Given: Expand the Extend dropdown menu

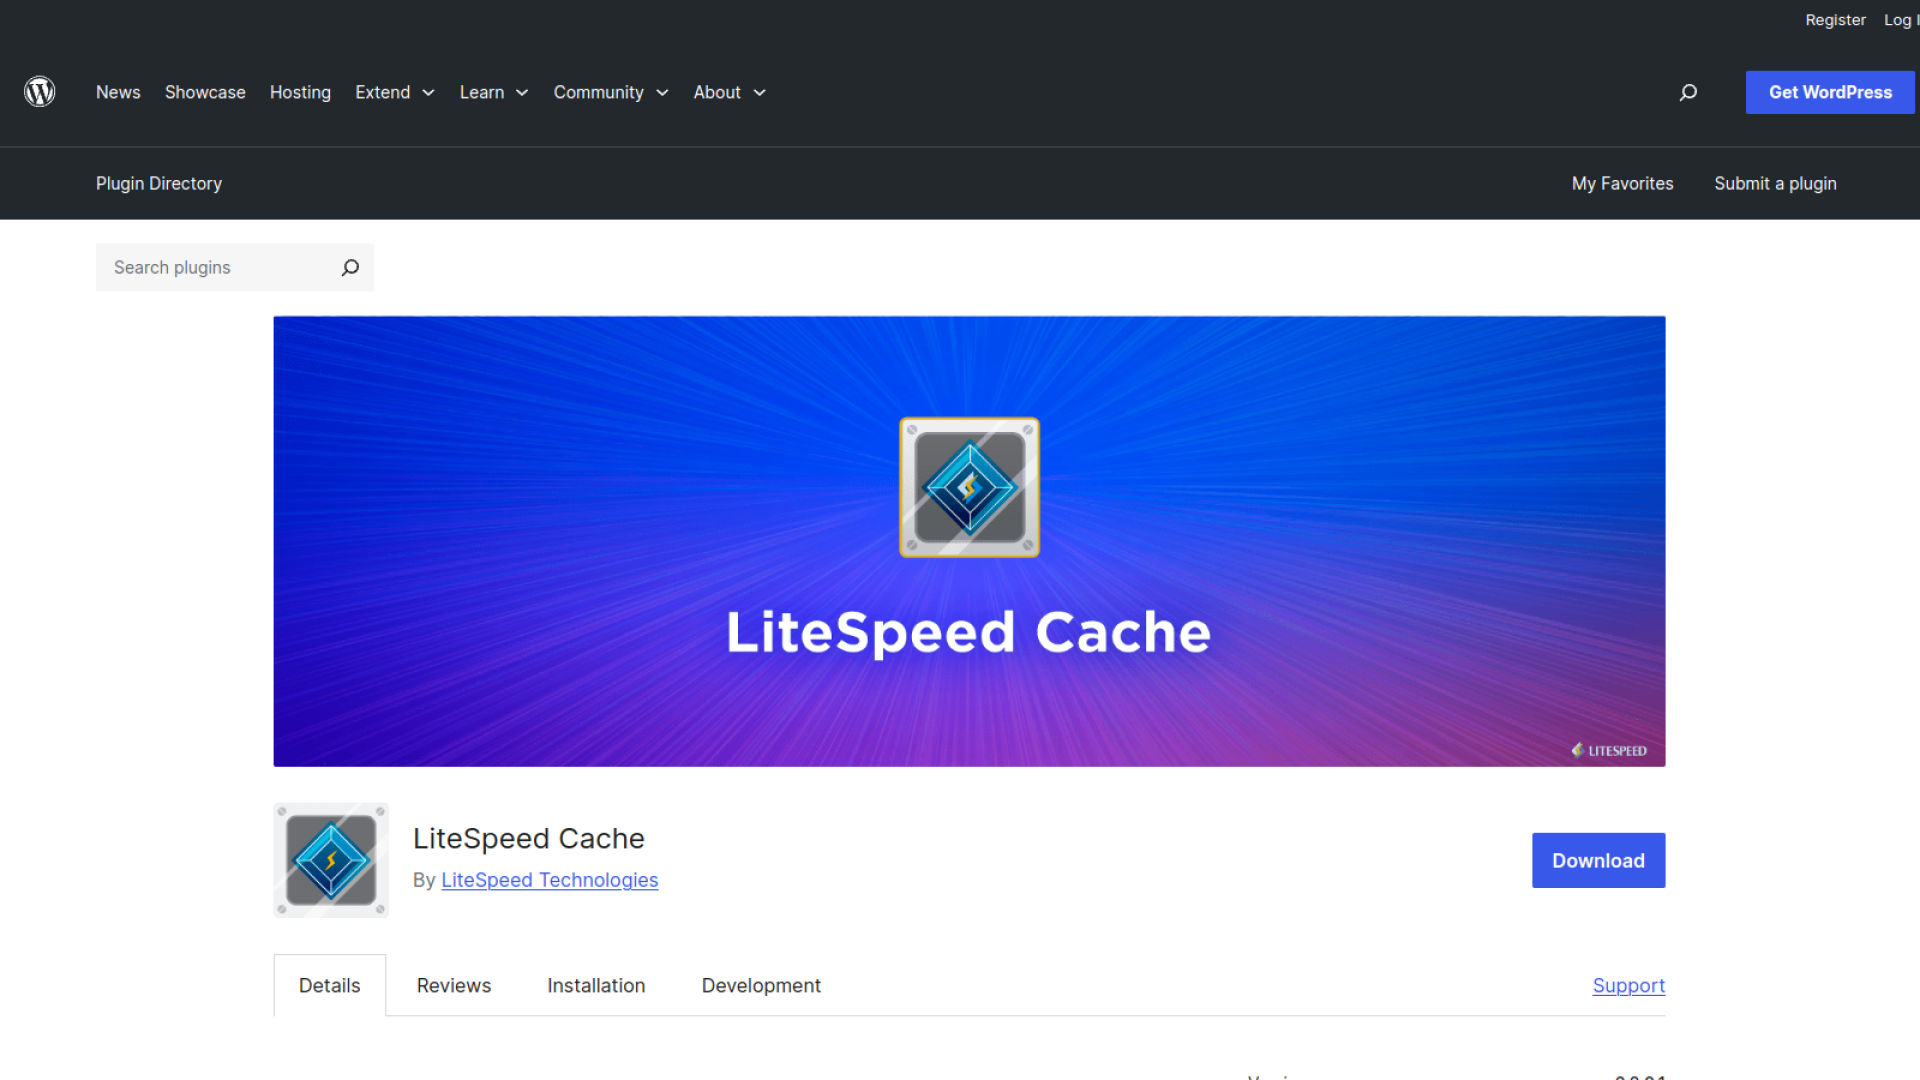Looking at the screenshot, I should [x=395, y=92].
